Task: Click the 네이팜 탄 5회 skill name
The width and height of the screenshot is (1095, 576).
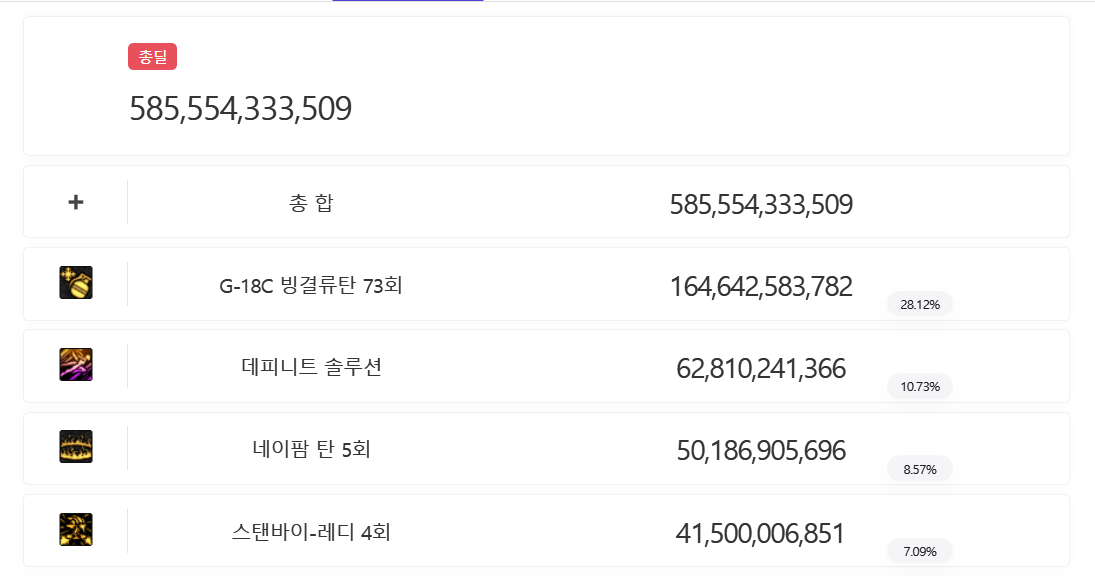Action: pos(311,450)
